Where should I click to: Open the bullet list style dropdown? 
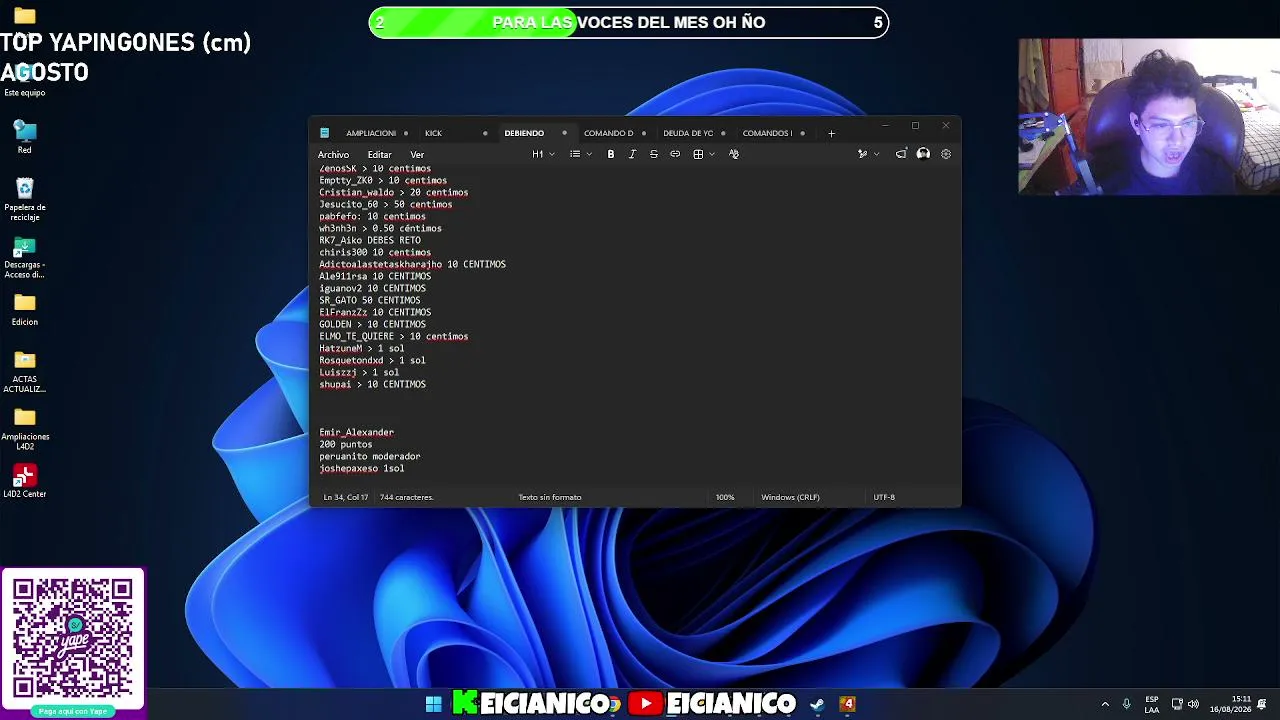tap(580, 154)
